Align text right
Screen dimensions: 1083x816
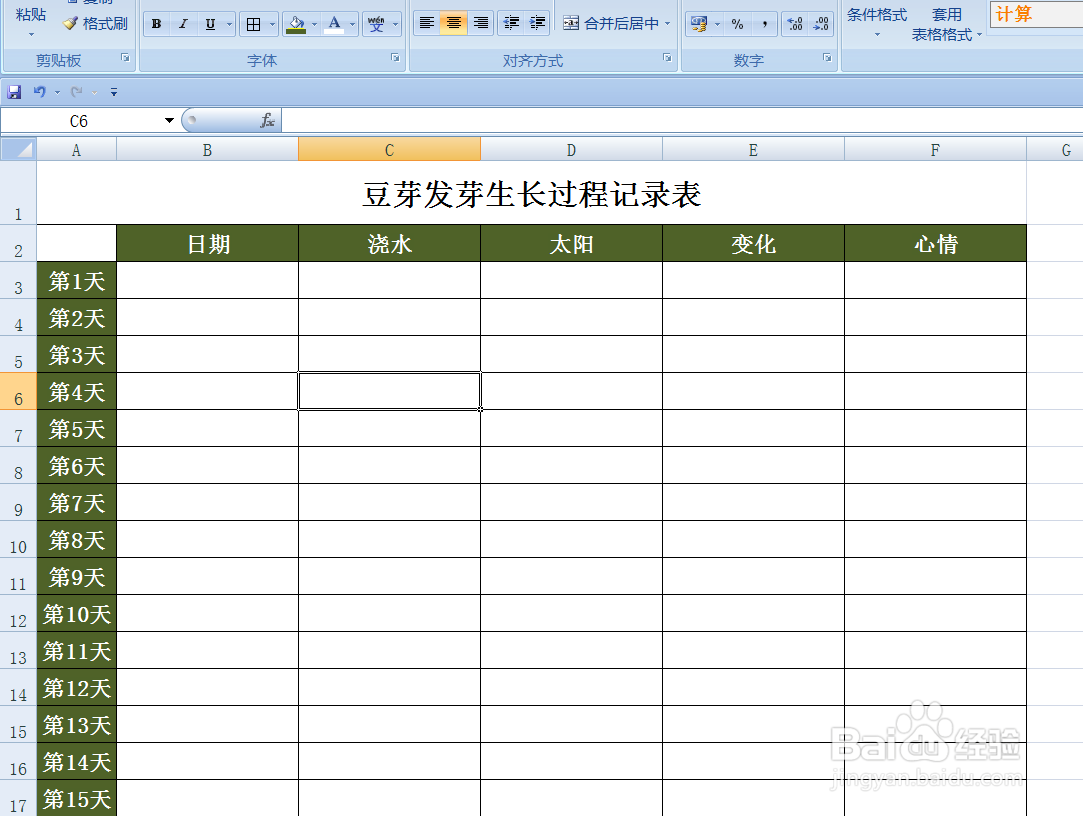pyautogui.click(x=480, y=23)
